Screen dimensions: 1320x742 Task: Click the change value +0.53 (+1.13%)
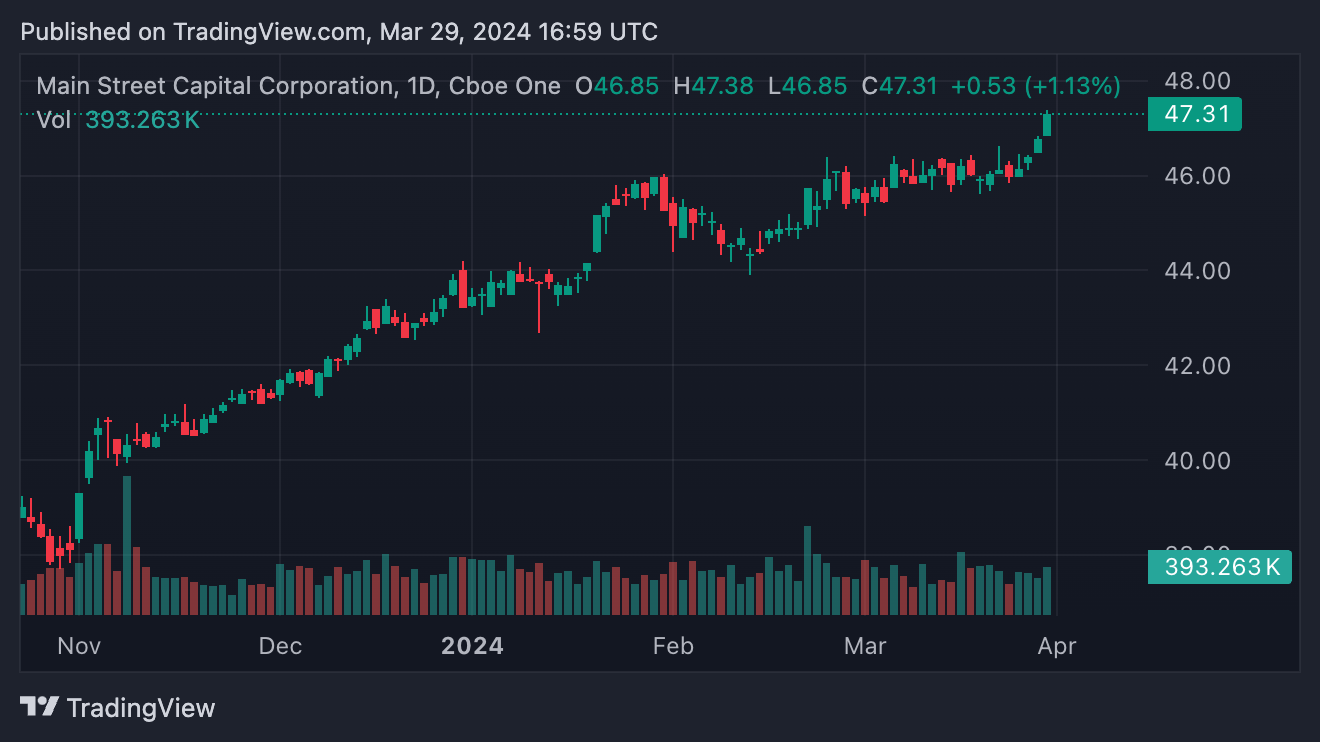coord(1035,86)
